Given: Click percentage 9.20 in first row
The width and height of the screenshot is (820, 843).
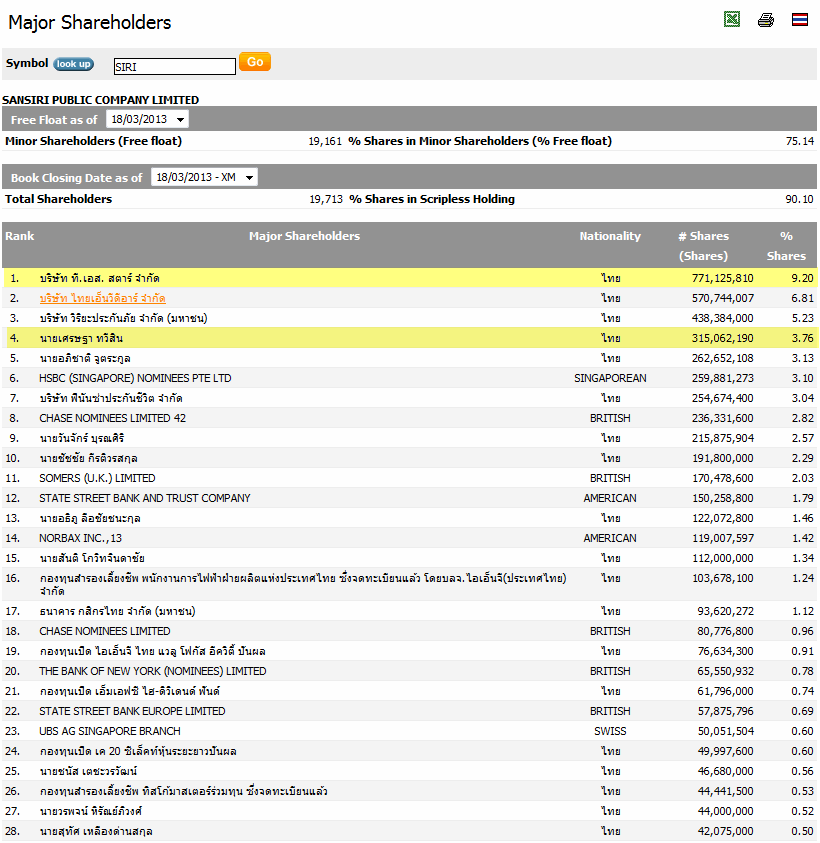Looking at the screenshot, I should (x=802, y=278).
